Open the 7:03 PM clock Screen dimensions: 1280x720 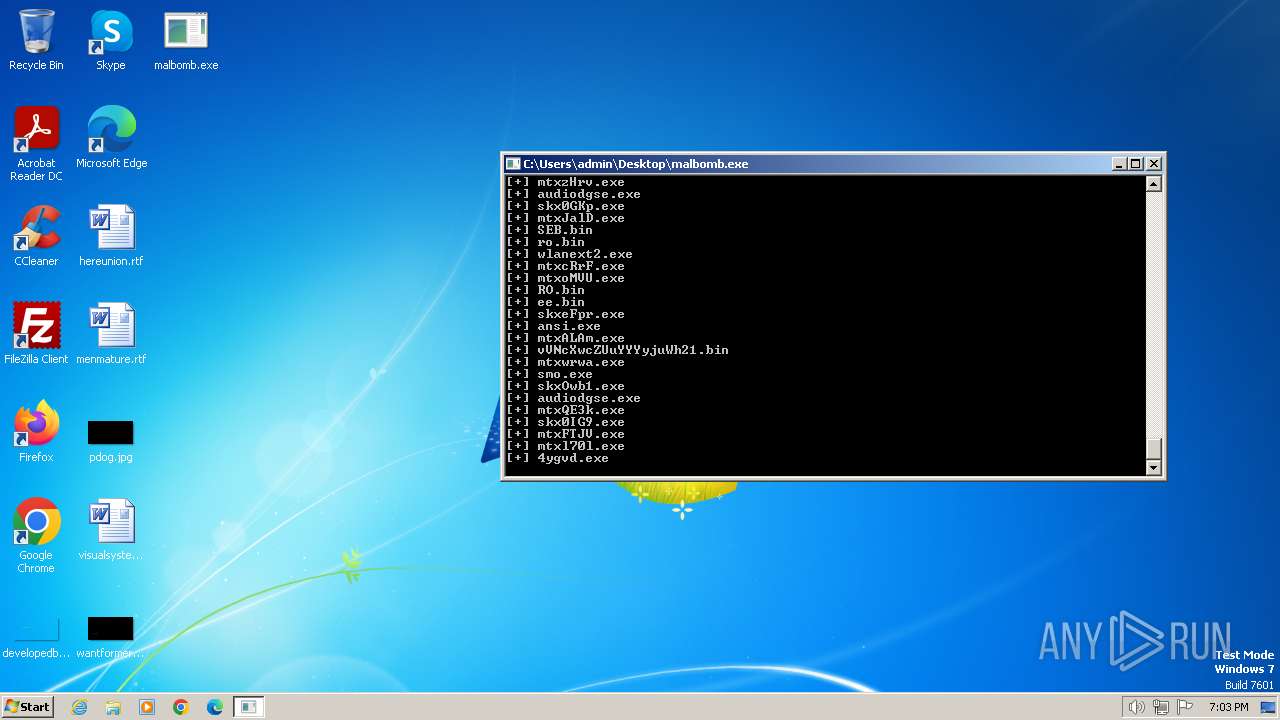[1229, 707]
